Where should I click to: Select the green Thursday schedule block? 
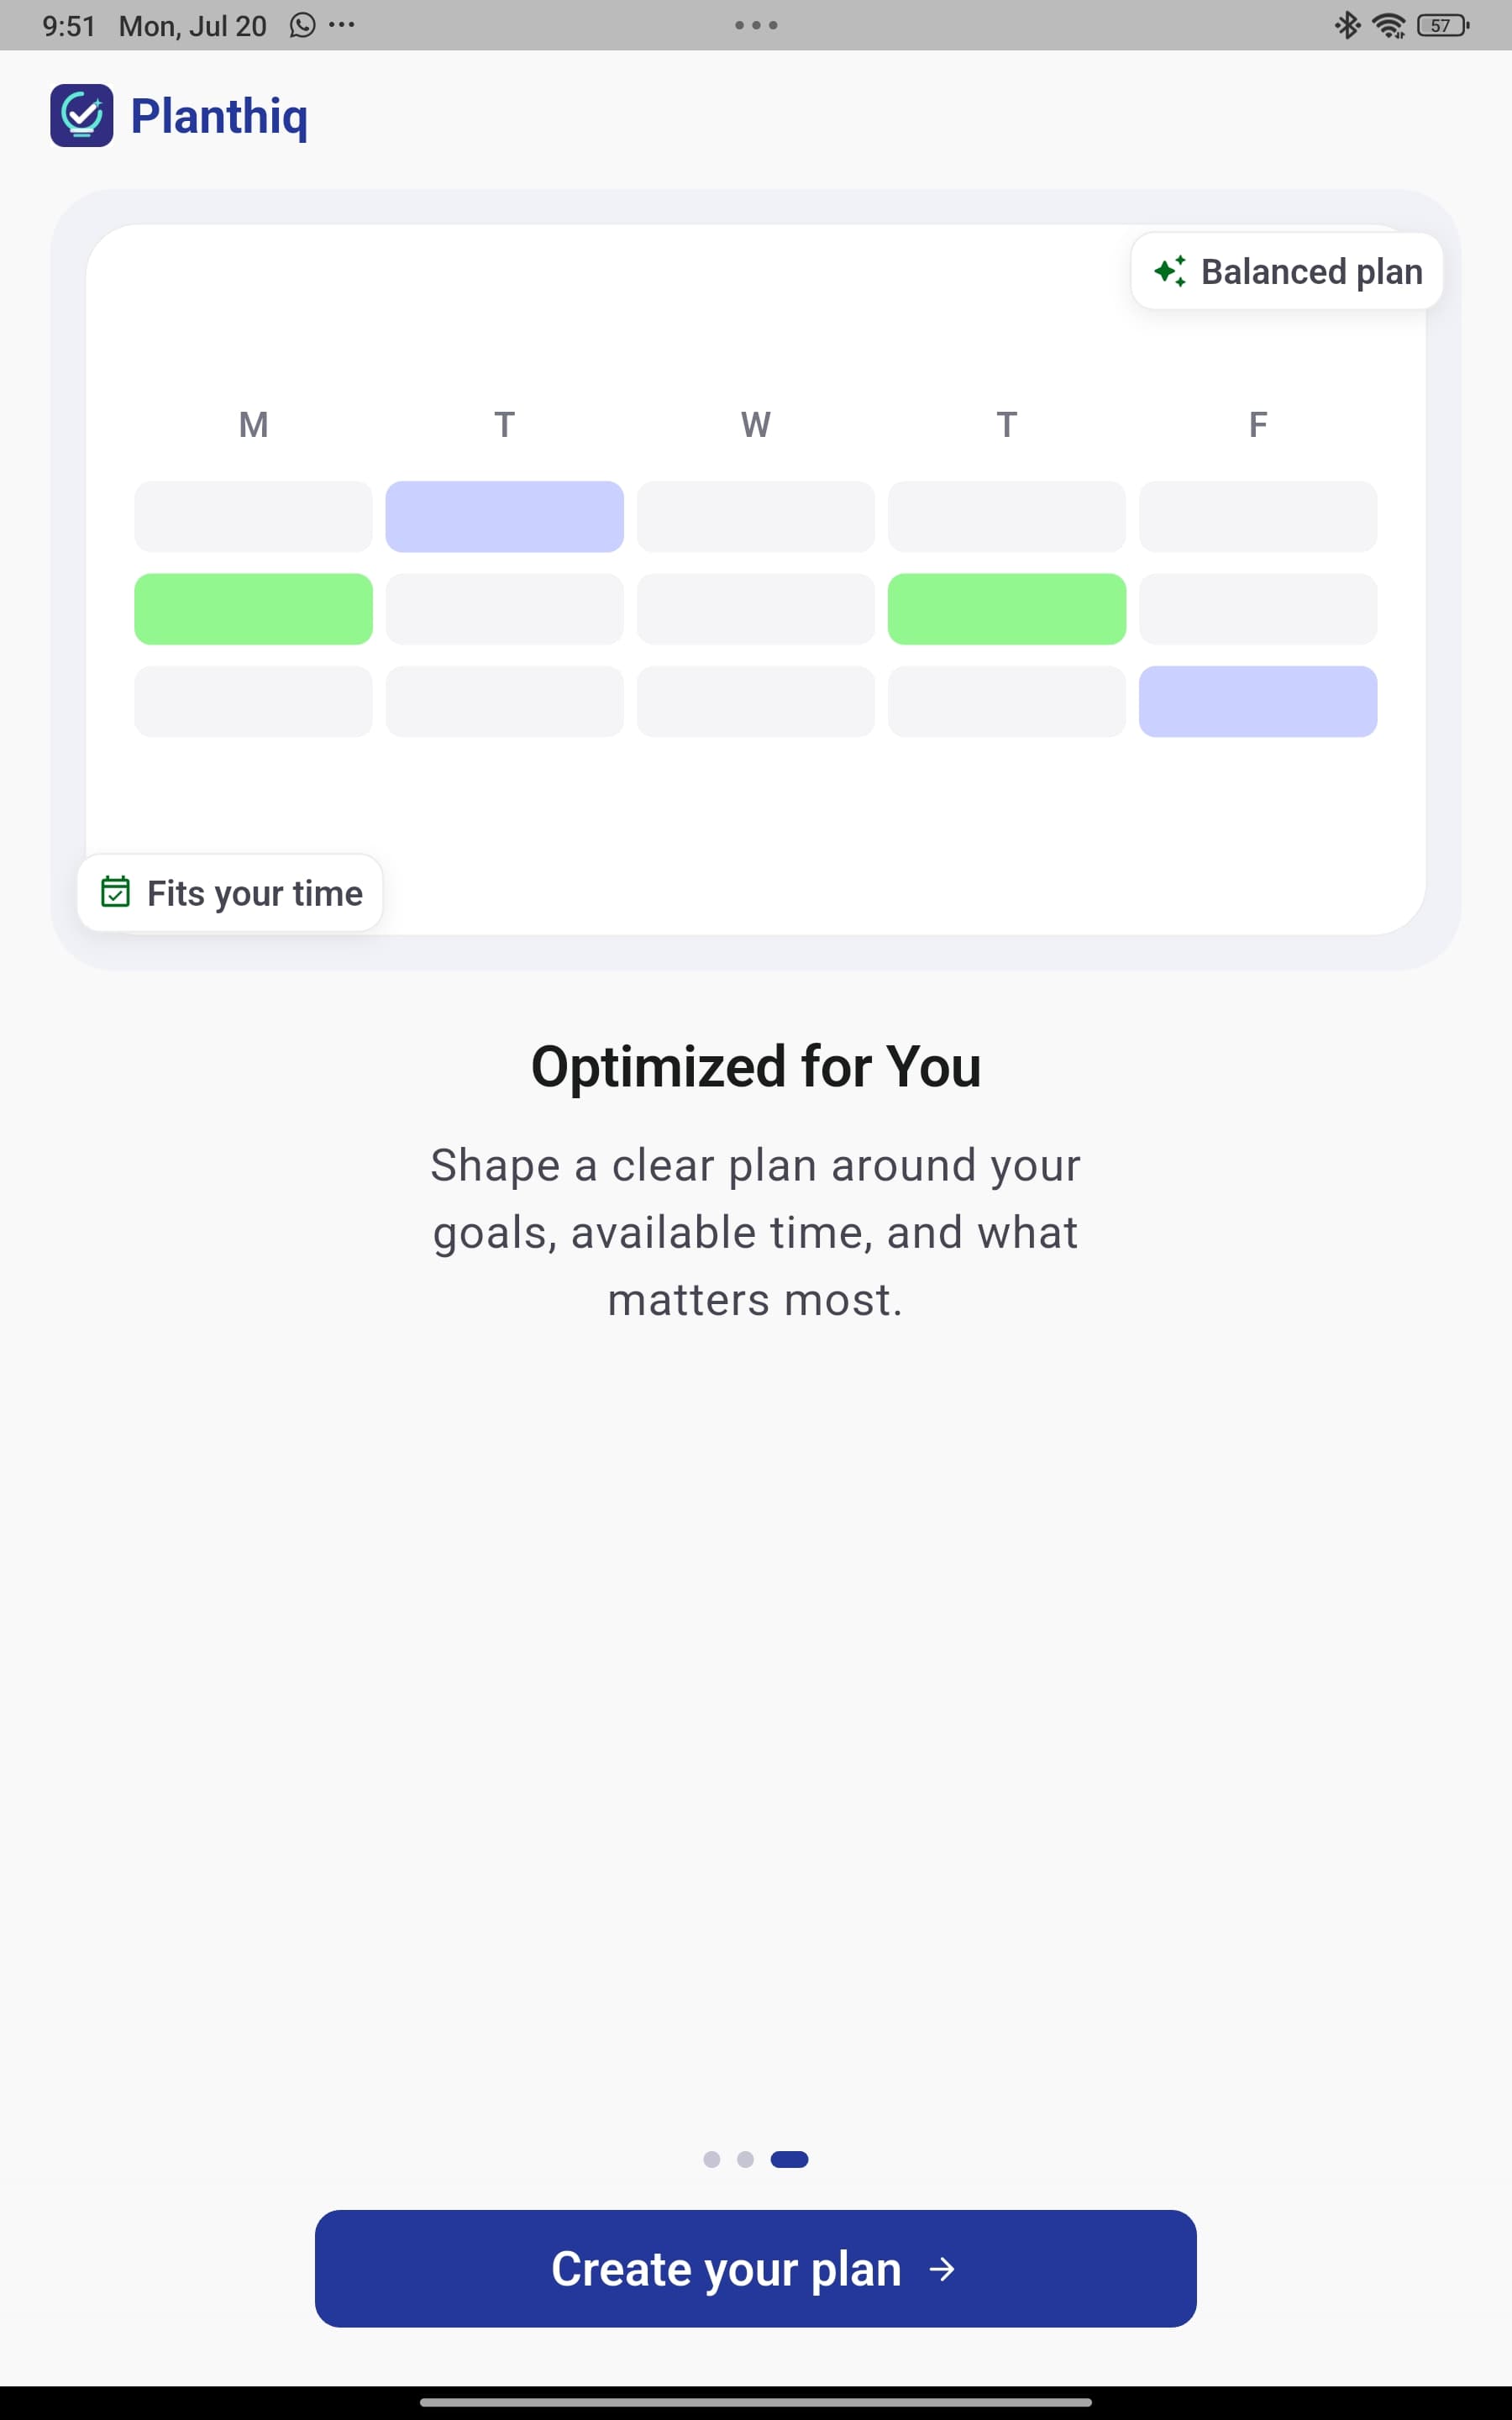tap(1007, 609)
